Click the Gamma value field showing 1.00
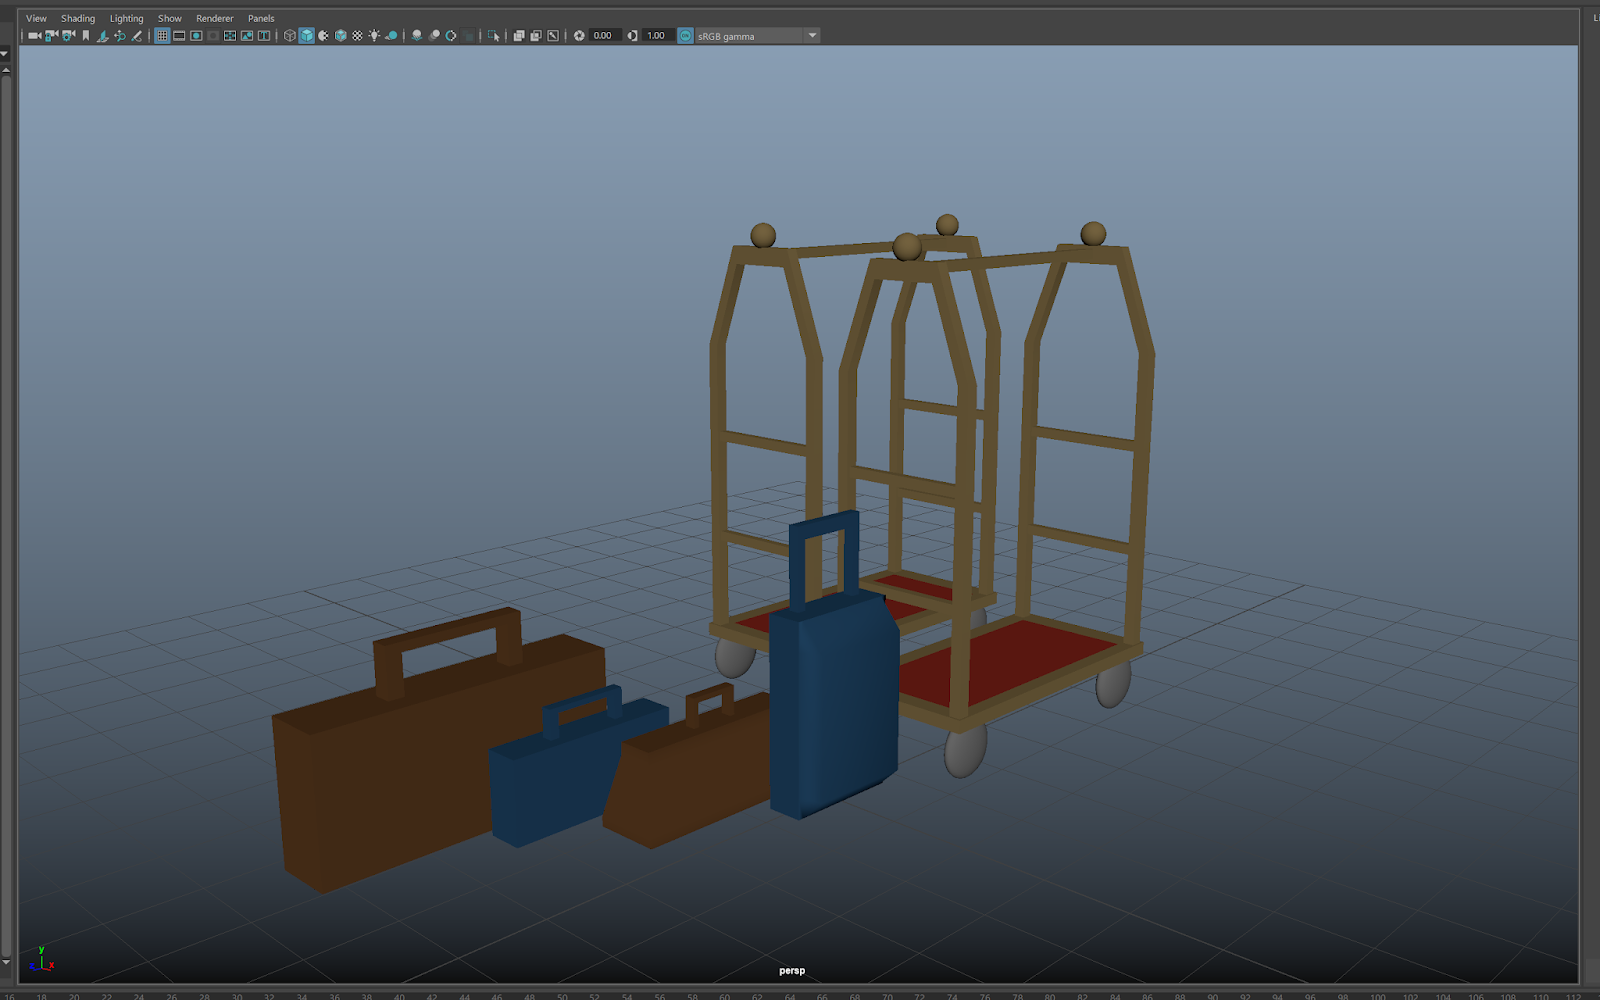This screenshot has width=1600, height=1000. (x=657, y=36)
